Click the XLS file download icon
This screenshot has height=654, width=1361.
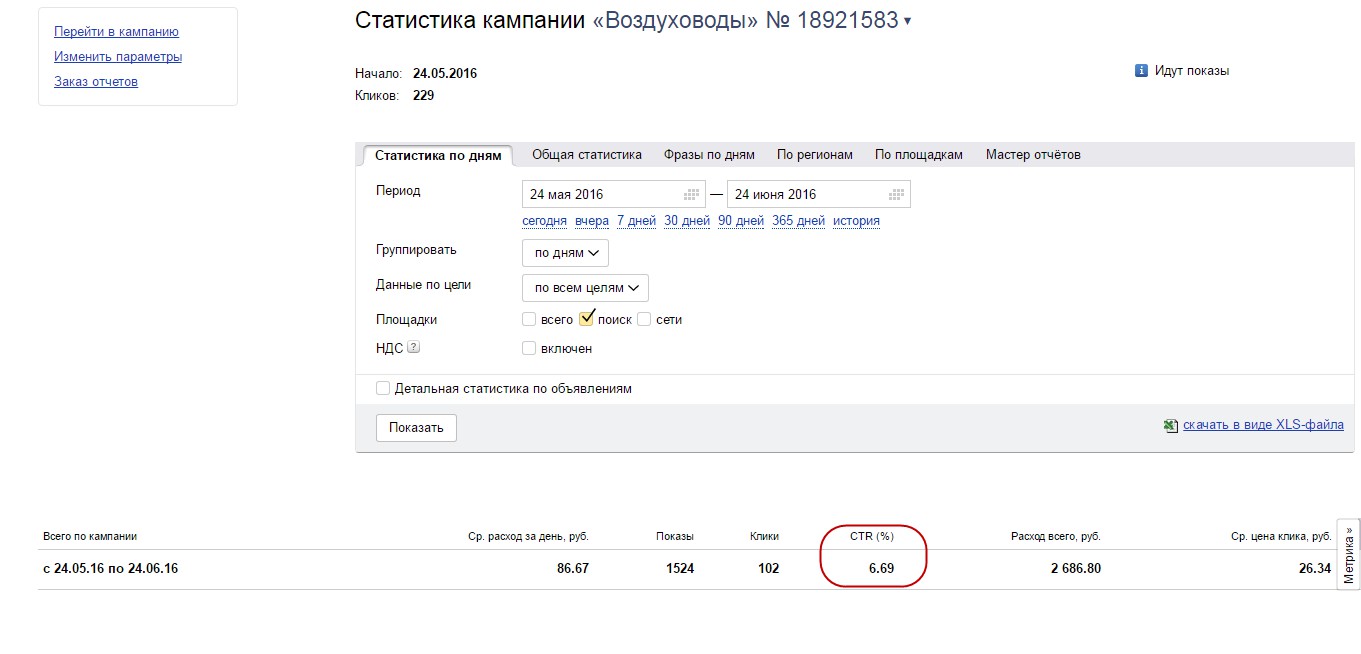1170,425
